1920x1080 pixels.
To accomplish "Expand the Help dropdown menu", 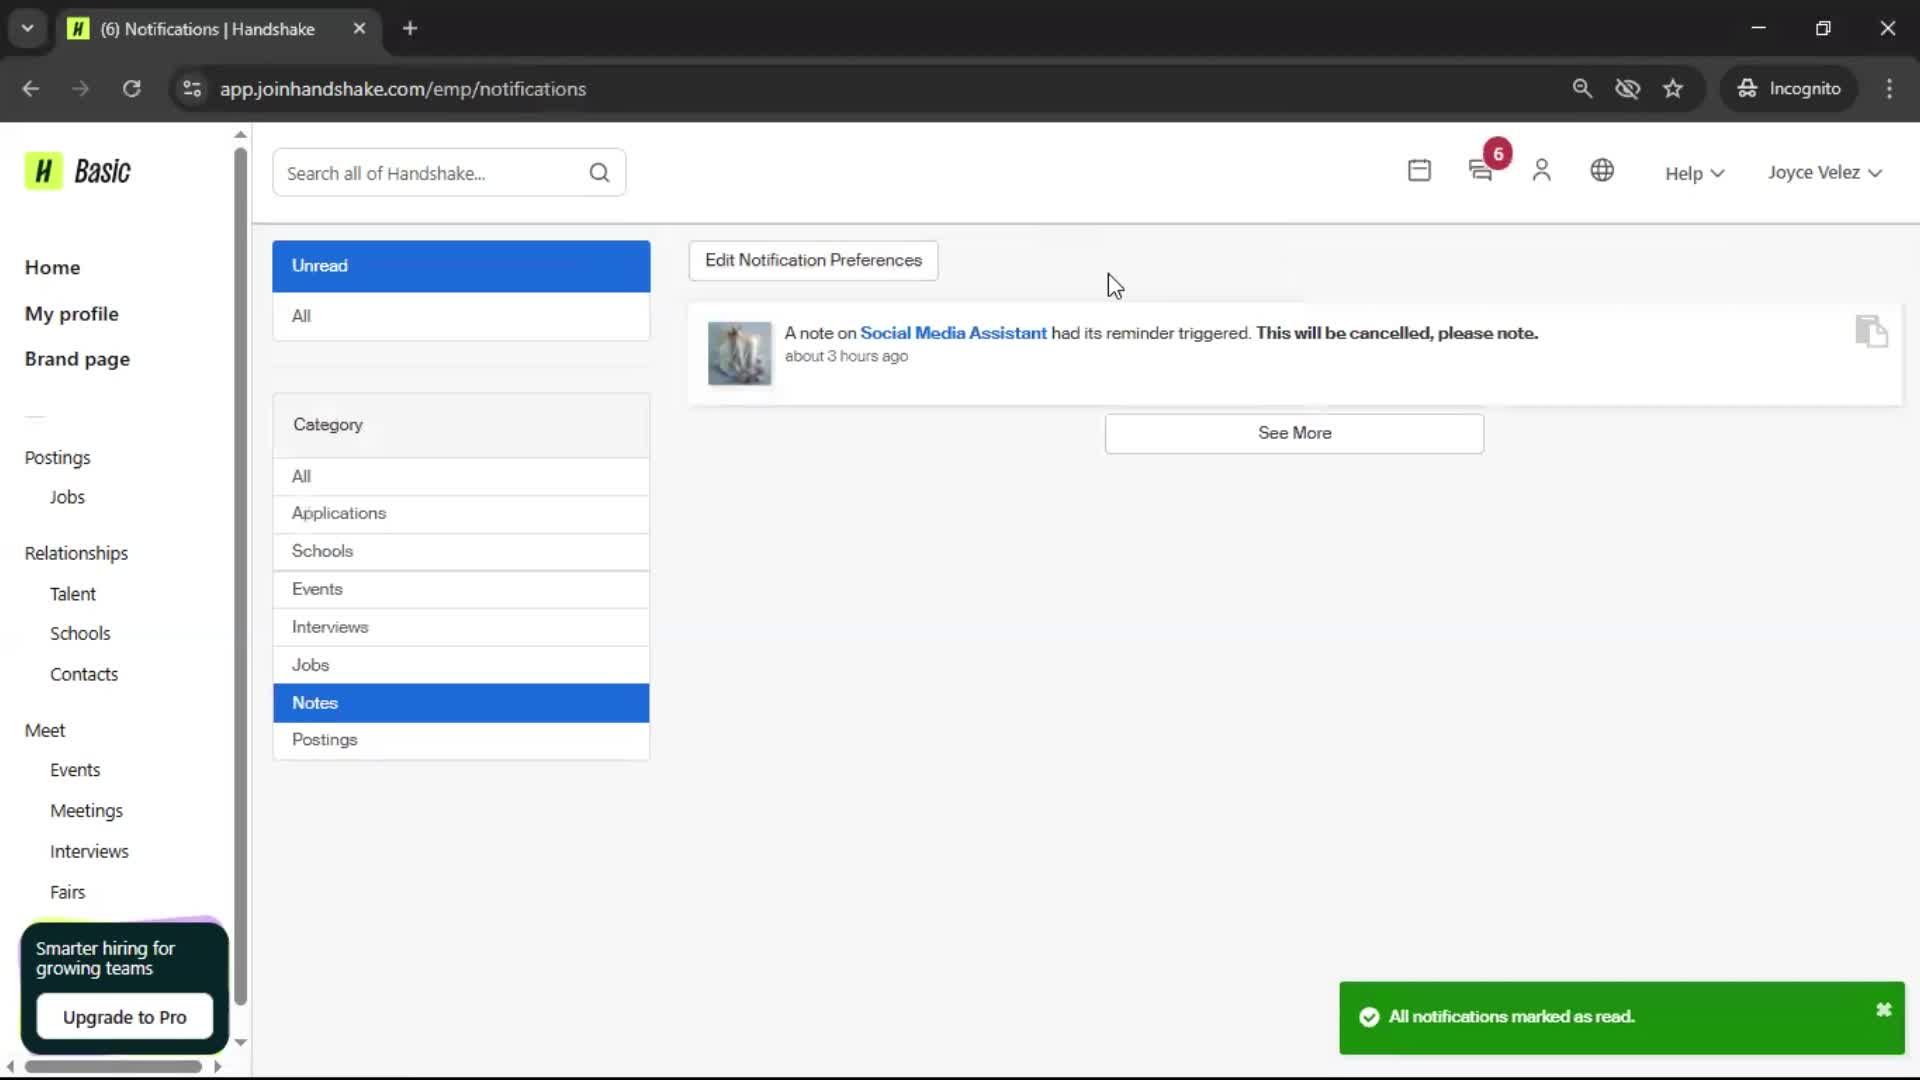I will coord(1694,173).
